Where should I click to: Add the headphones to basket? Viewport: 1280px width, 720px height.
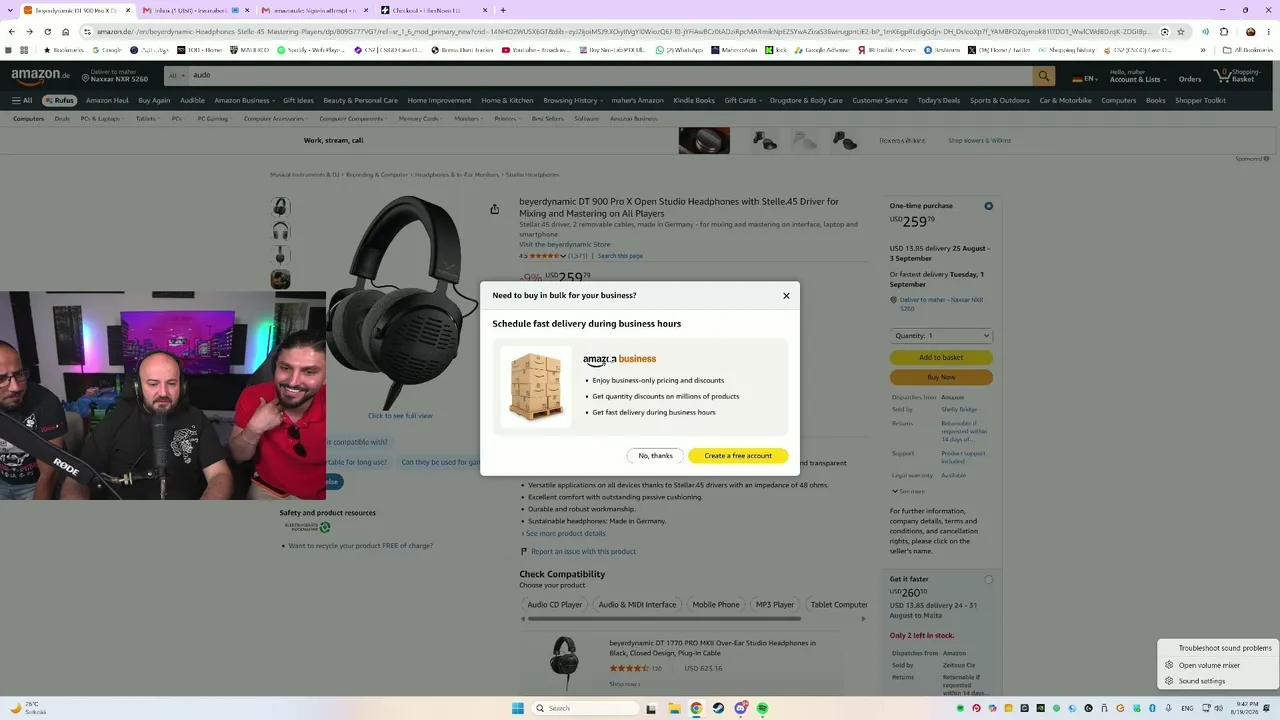coord(941,357)
